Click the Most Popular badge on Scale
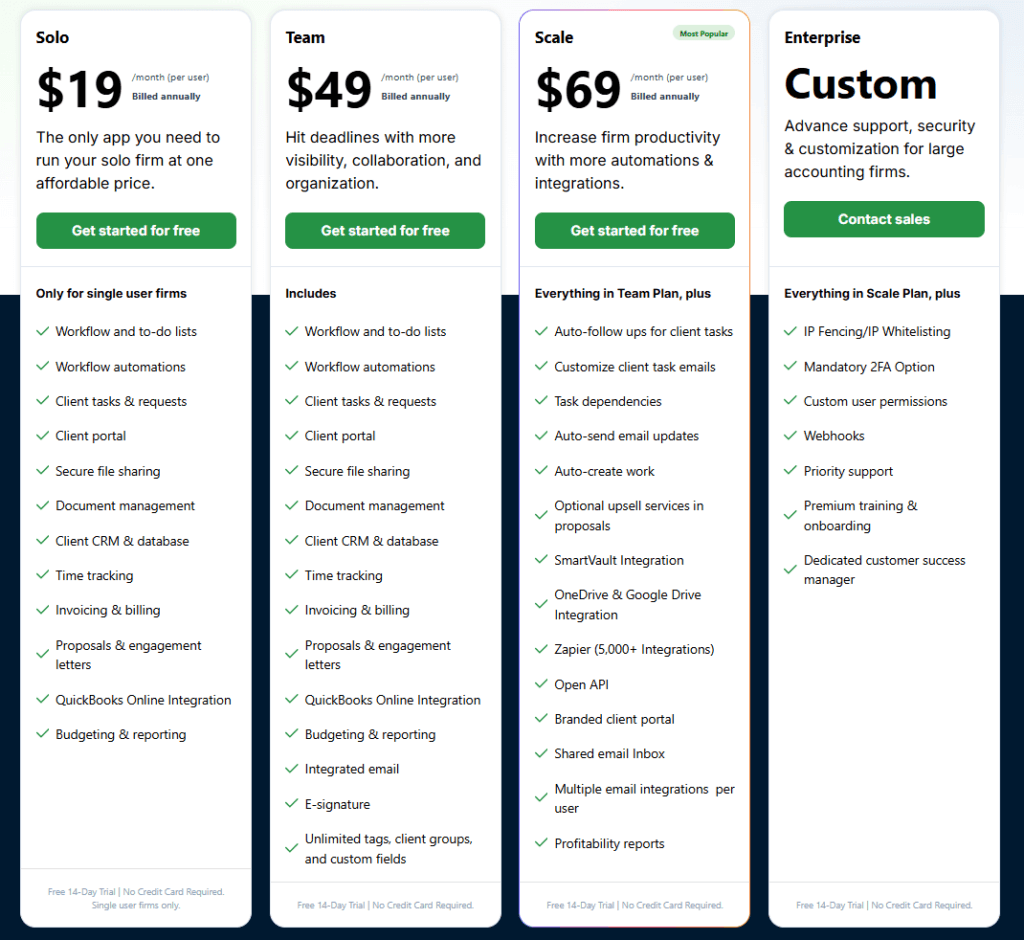The height and width of the screenshot is (940, 1024). click(704, 34)
